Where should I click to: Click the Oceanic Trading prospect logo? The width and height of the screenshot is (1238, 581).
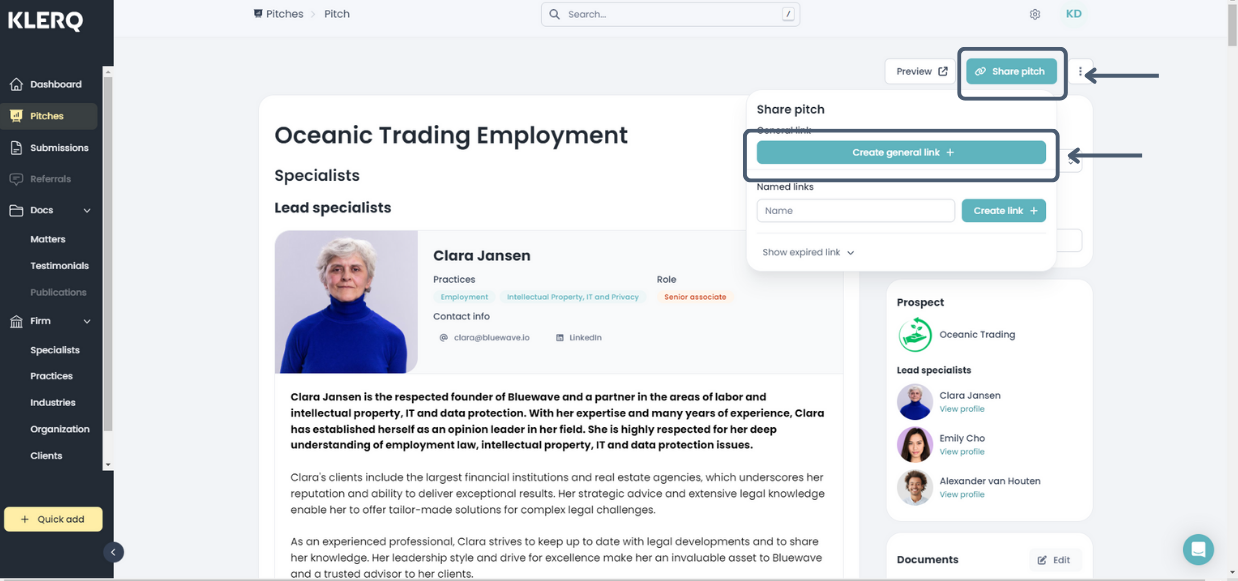pyautogui.click(x=914, y=335)
